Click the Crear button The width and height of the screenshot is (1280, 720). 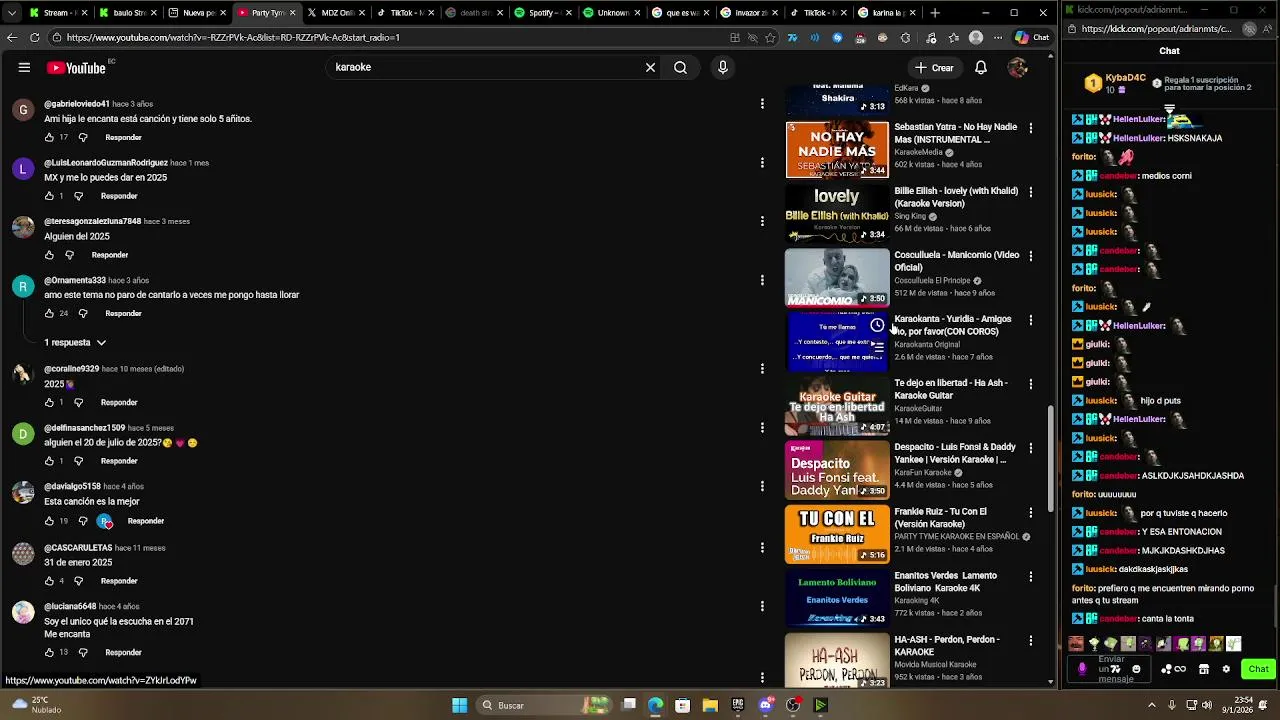[x=934, y=67]
